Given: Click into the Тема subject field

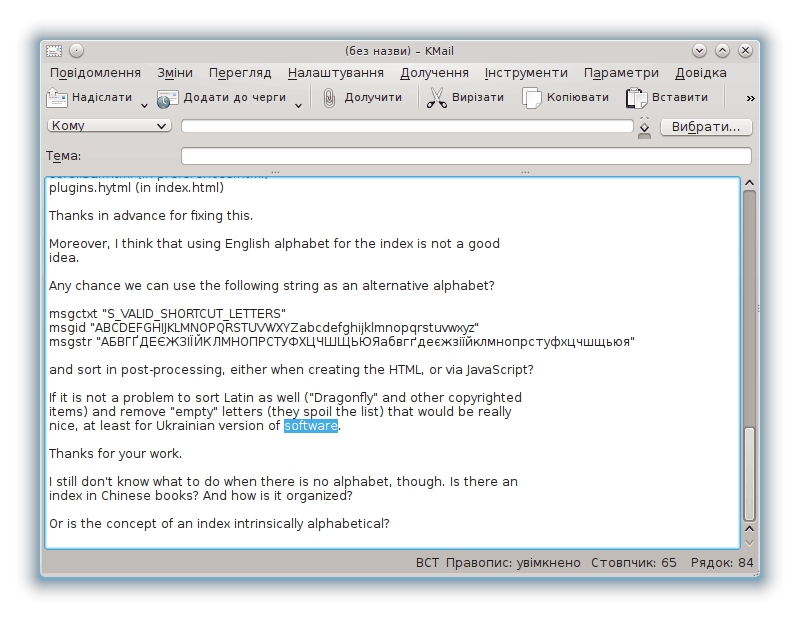Looking at the screenshot, I should tap(465, 156).
